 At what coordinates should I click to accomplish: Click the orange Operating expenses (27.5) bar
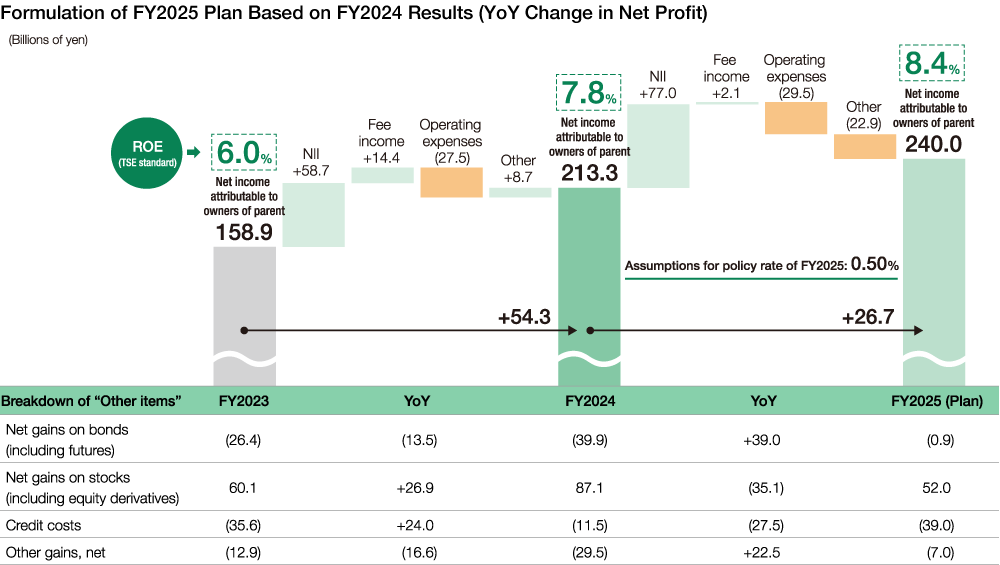tap(451, 182)
